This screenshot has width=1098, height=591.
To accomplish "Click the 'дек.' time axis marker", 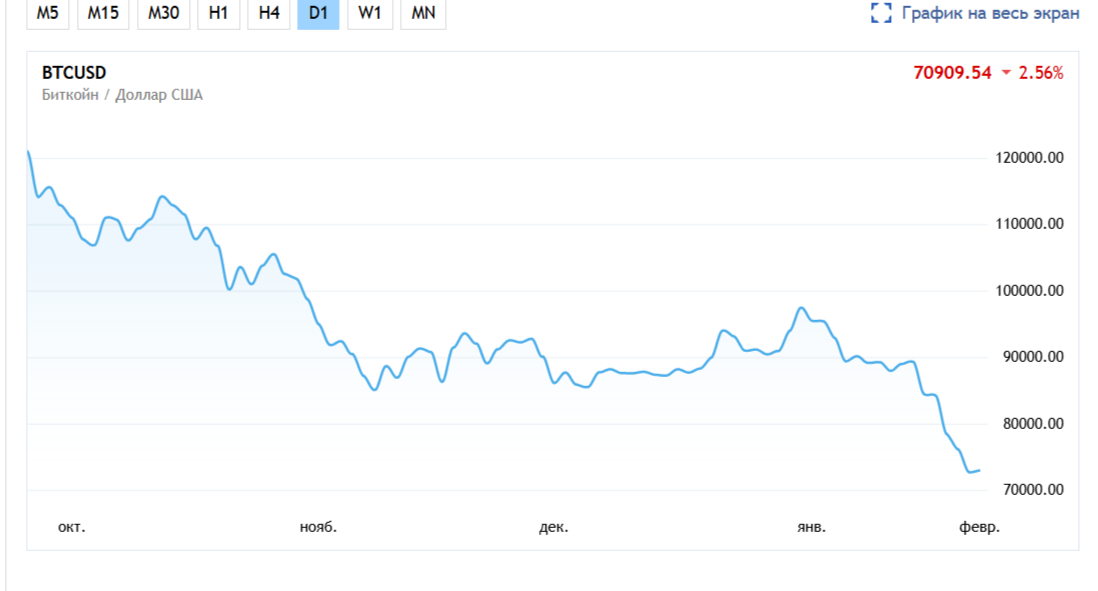I will (553, 526).
